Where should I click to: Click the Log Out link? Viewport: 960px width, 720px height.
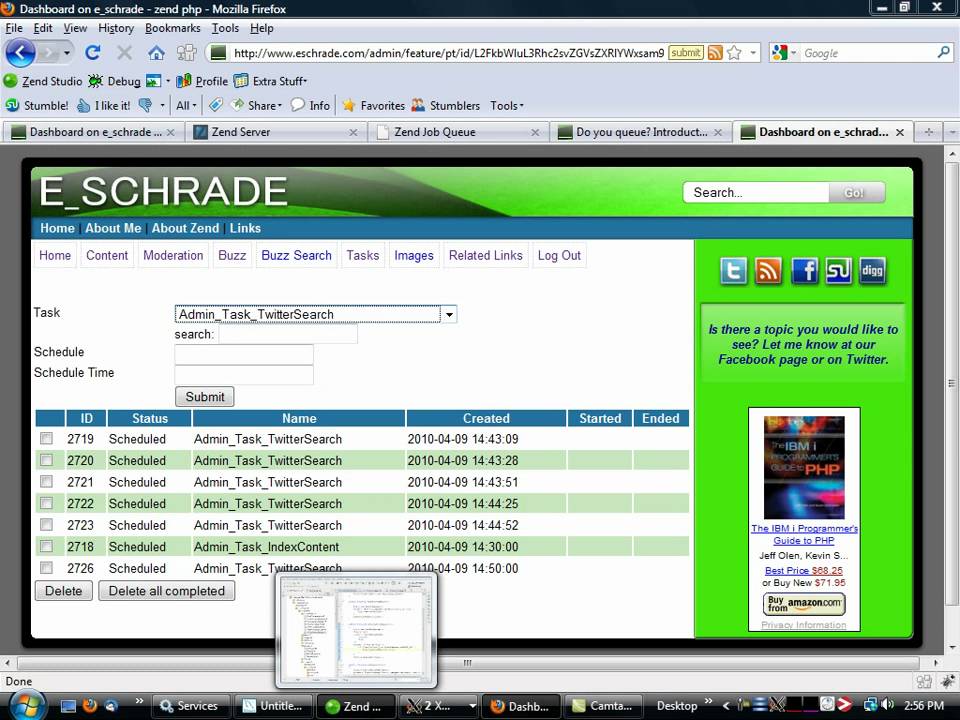pos(559,255)
